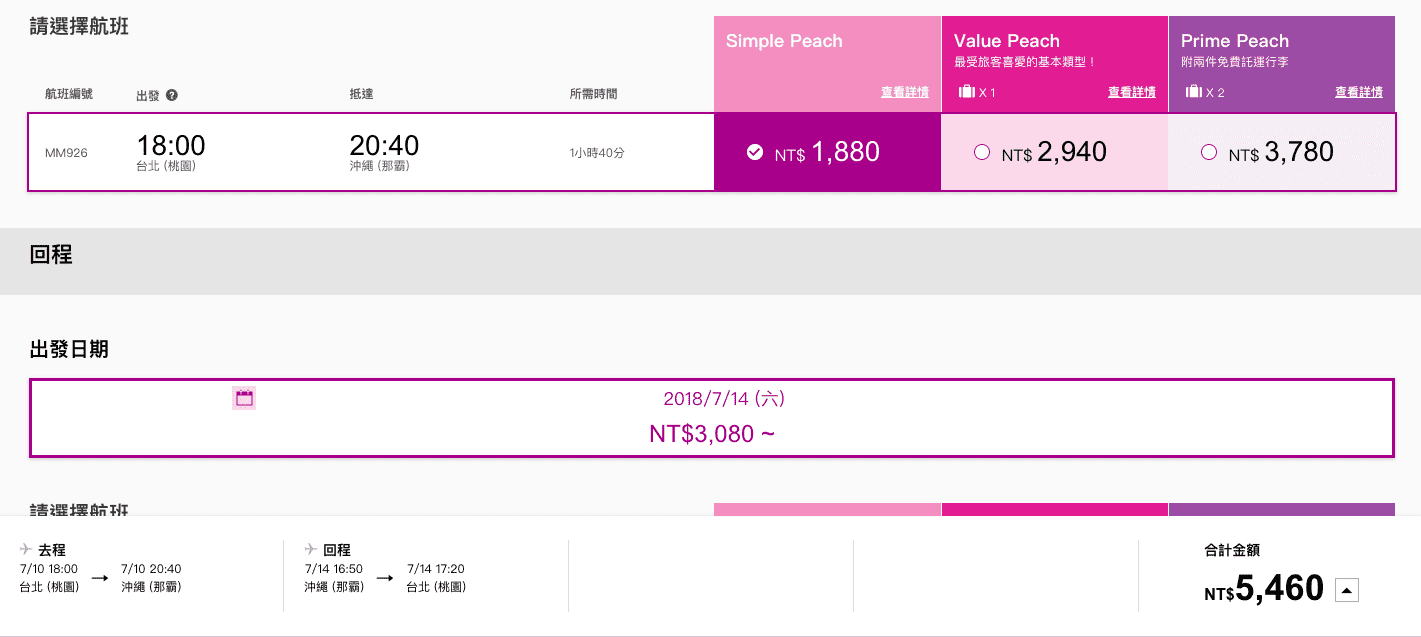The height and width of the screenshot is (637, 1421).
Task: Open 查看詳情 link under Prime Peach
Action: pyautogui.click(x=1359, y=92)
